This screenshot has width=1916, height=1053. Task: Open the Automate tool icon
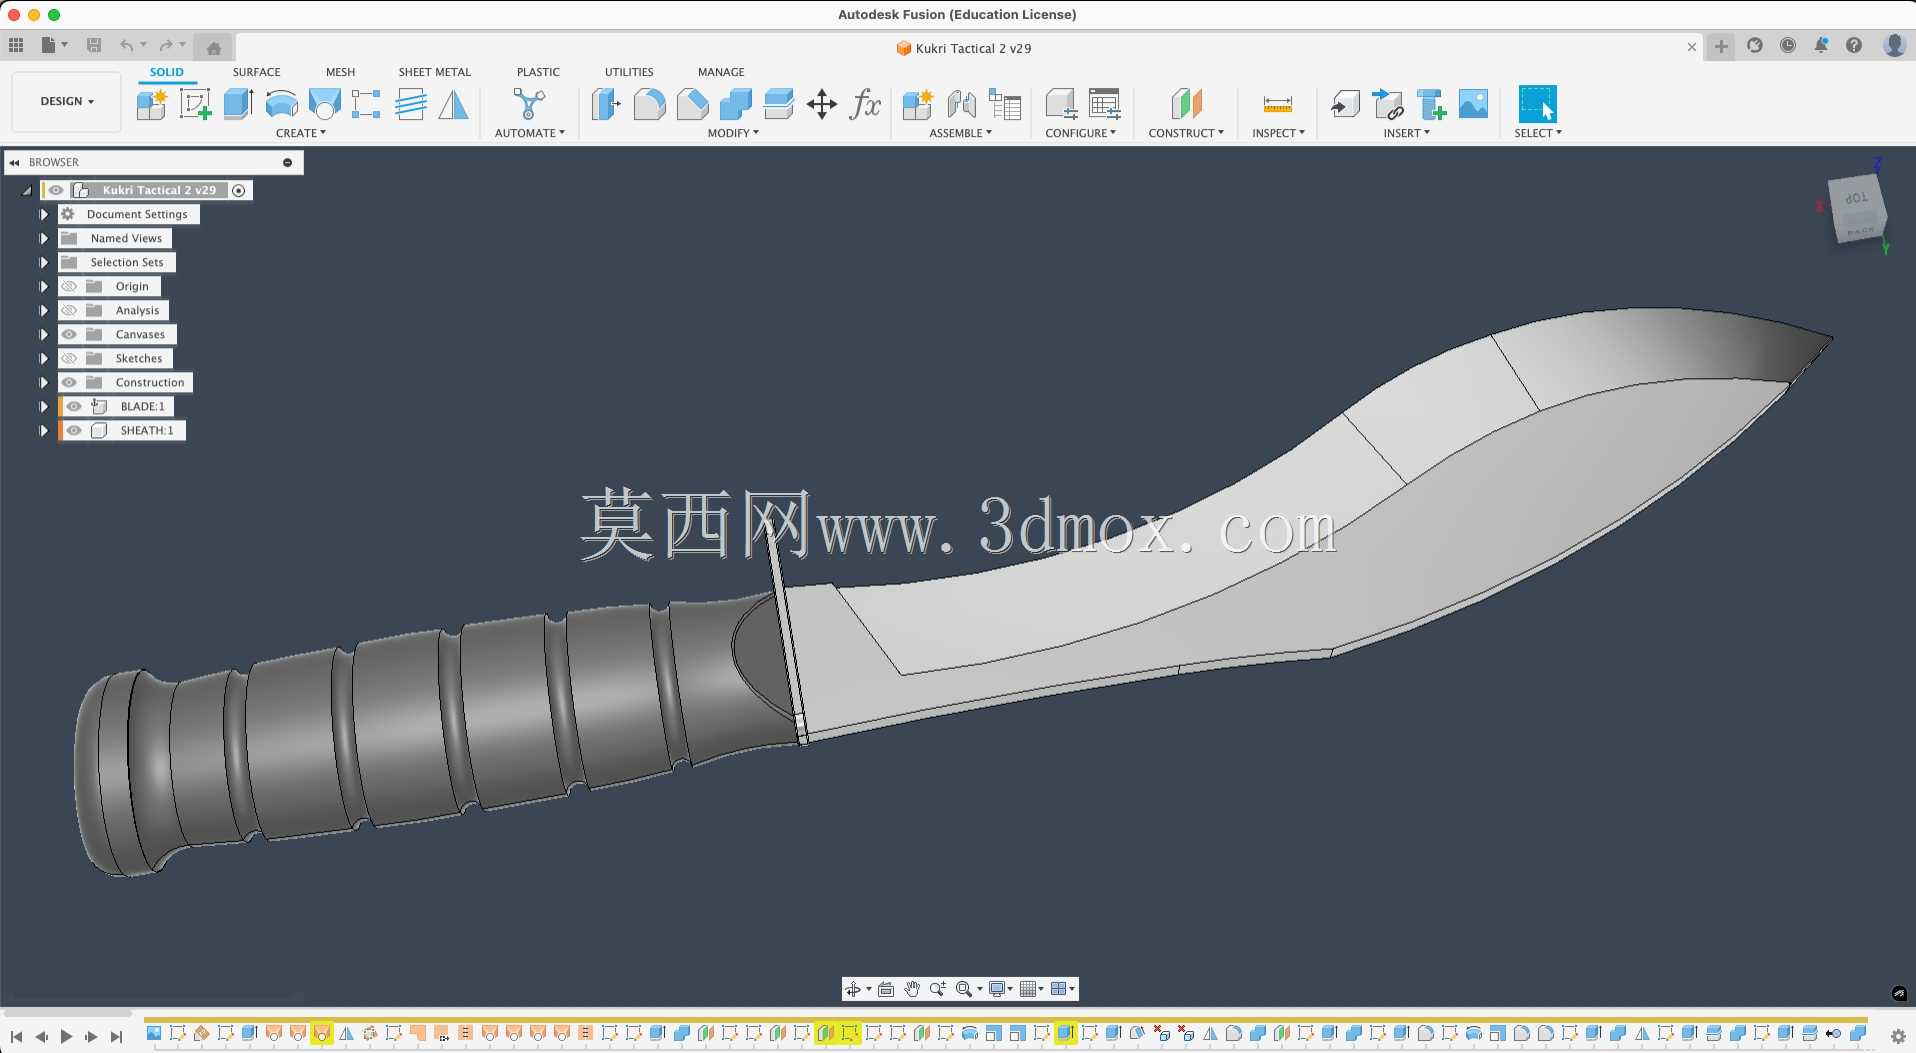pos(529,104)
